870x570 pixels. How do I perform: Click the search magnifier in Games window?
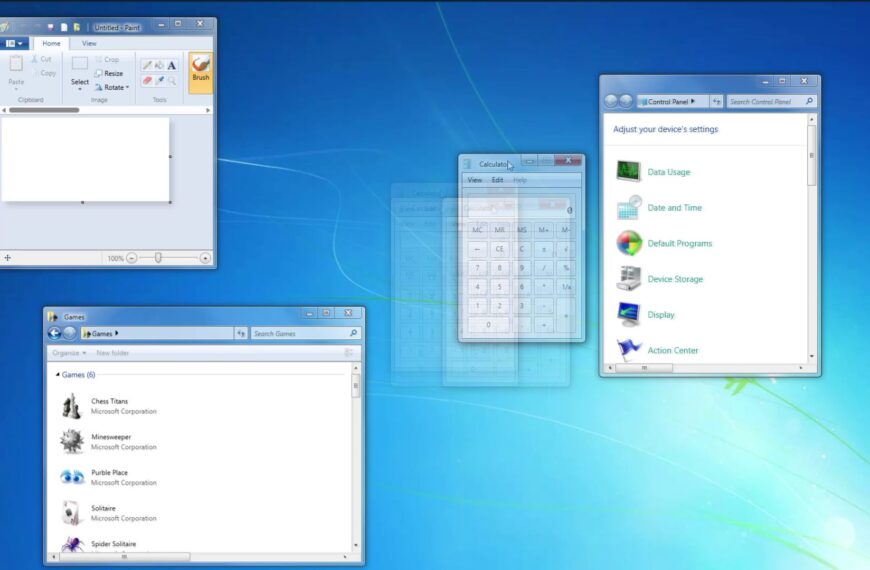click(353, 333)
